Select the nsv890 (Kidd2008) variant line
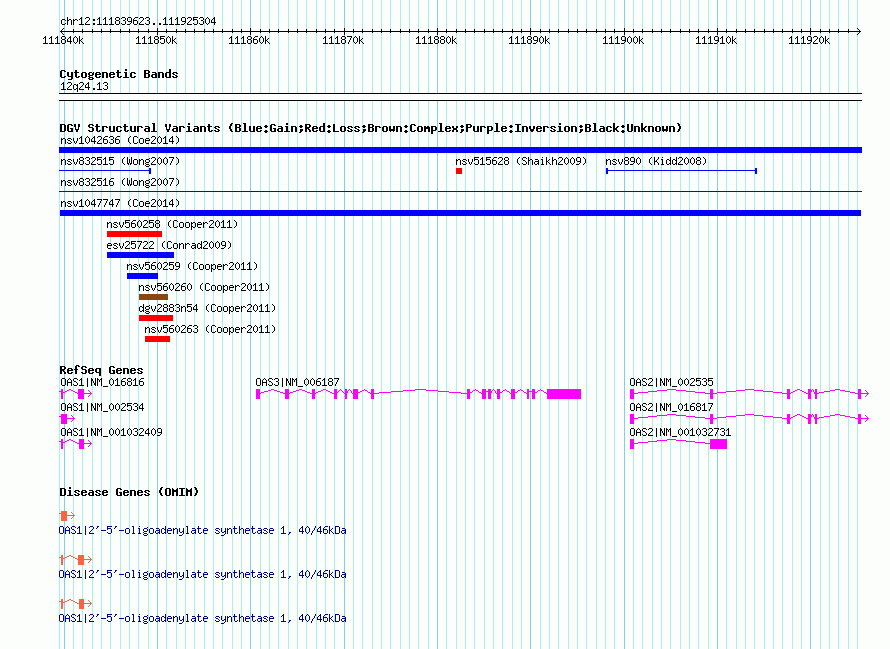This screenshot has height=649, width=890. [681, 171]
